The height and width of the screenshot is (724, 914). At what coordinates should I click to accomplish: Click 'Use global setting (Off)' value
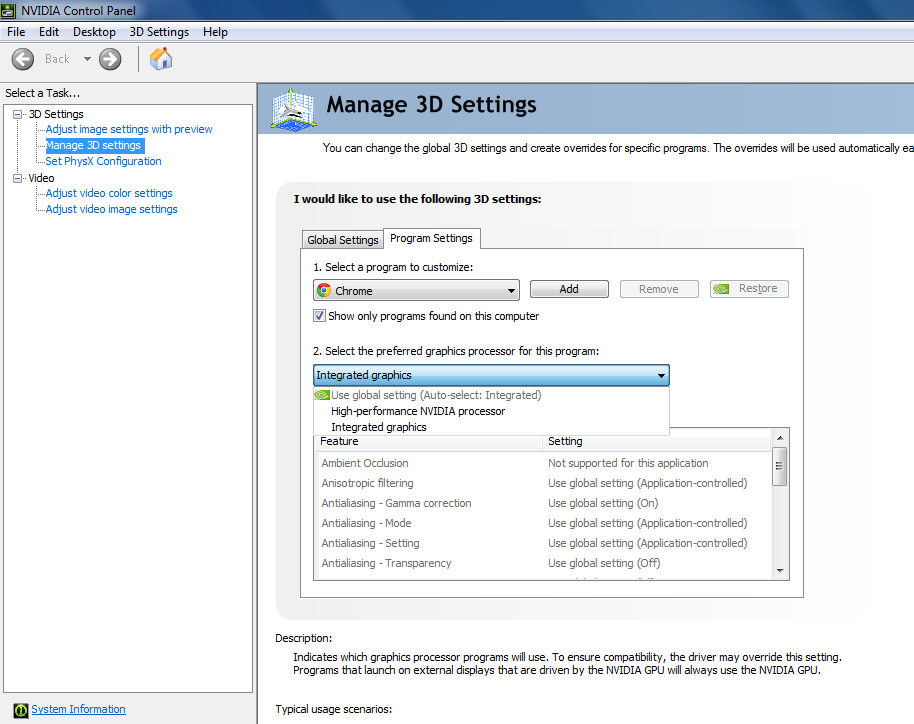point(604,563)
